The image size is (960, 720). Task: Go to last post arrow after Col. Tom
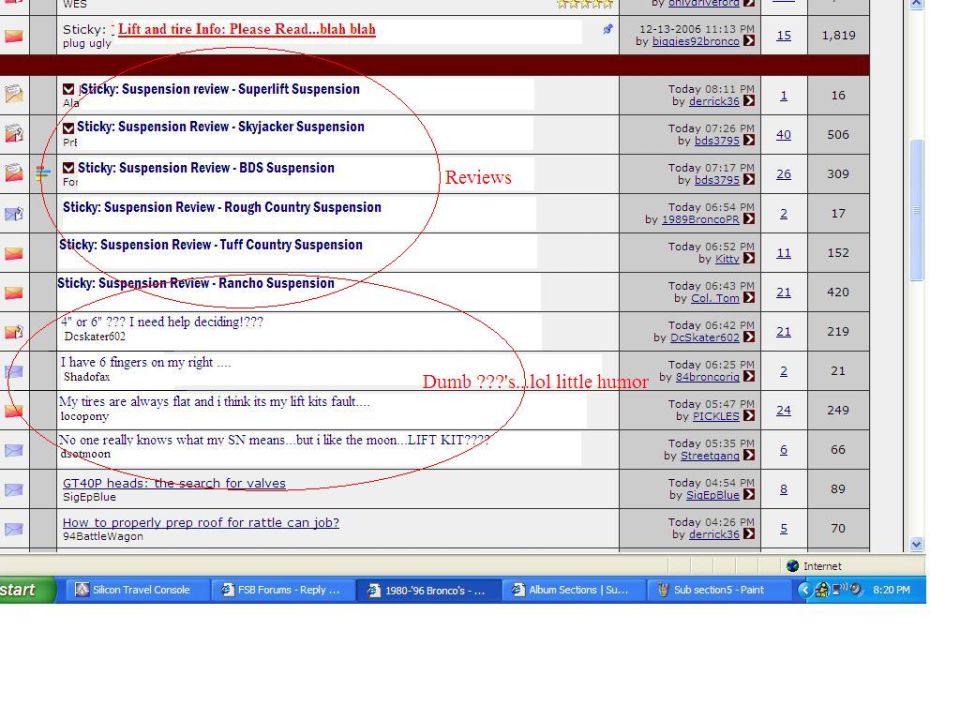click(x=749, y=298)
